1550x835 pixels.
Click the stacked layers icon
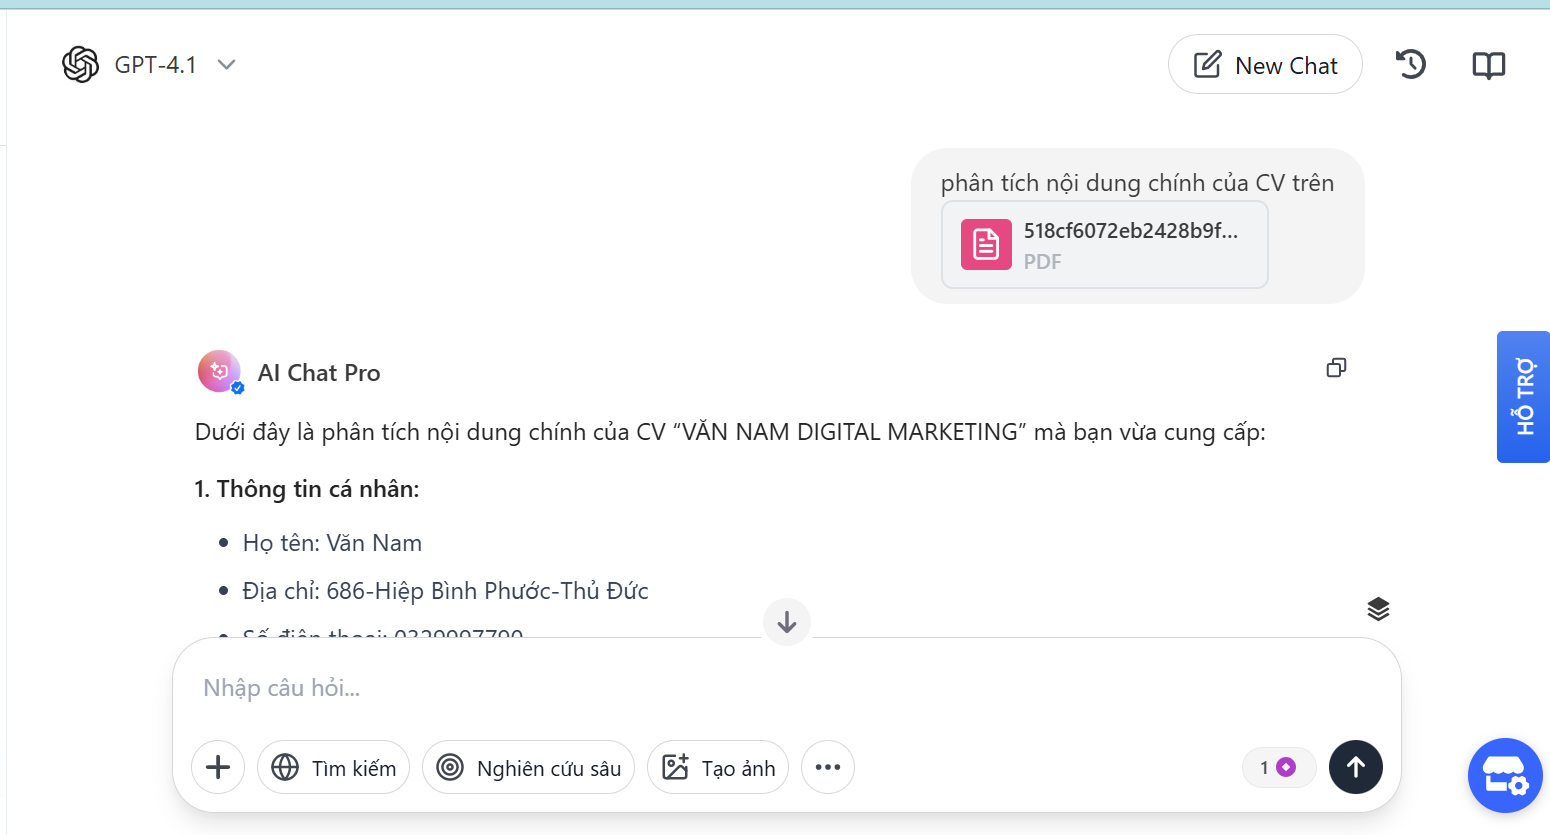coord(1378,609)
